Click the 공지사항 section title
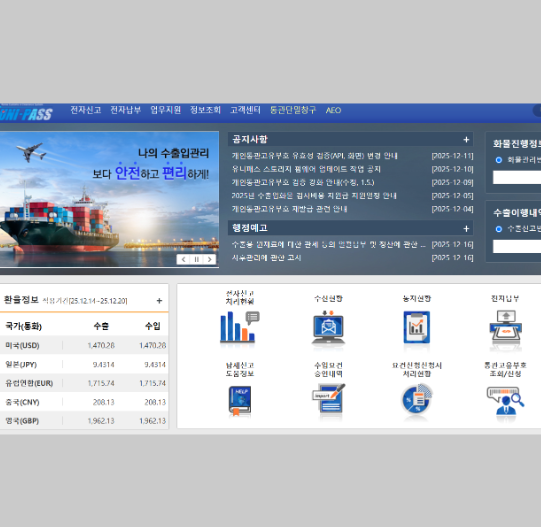 250,139
